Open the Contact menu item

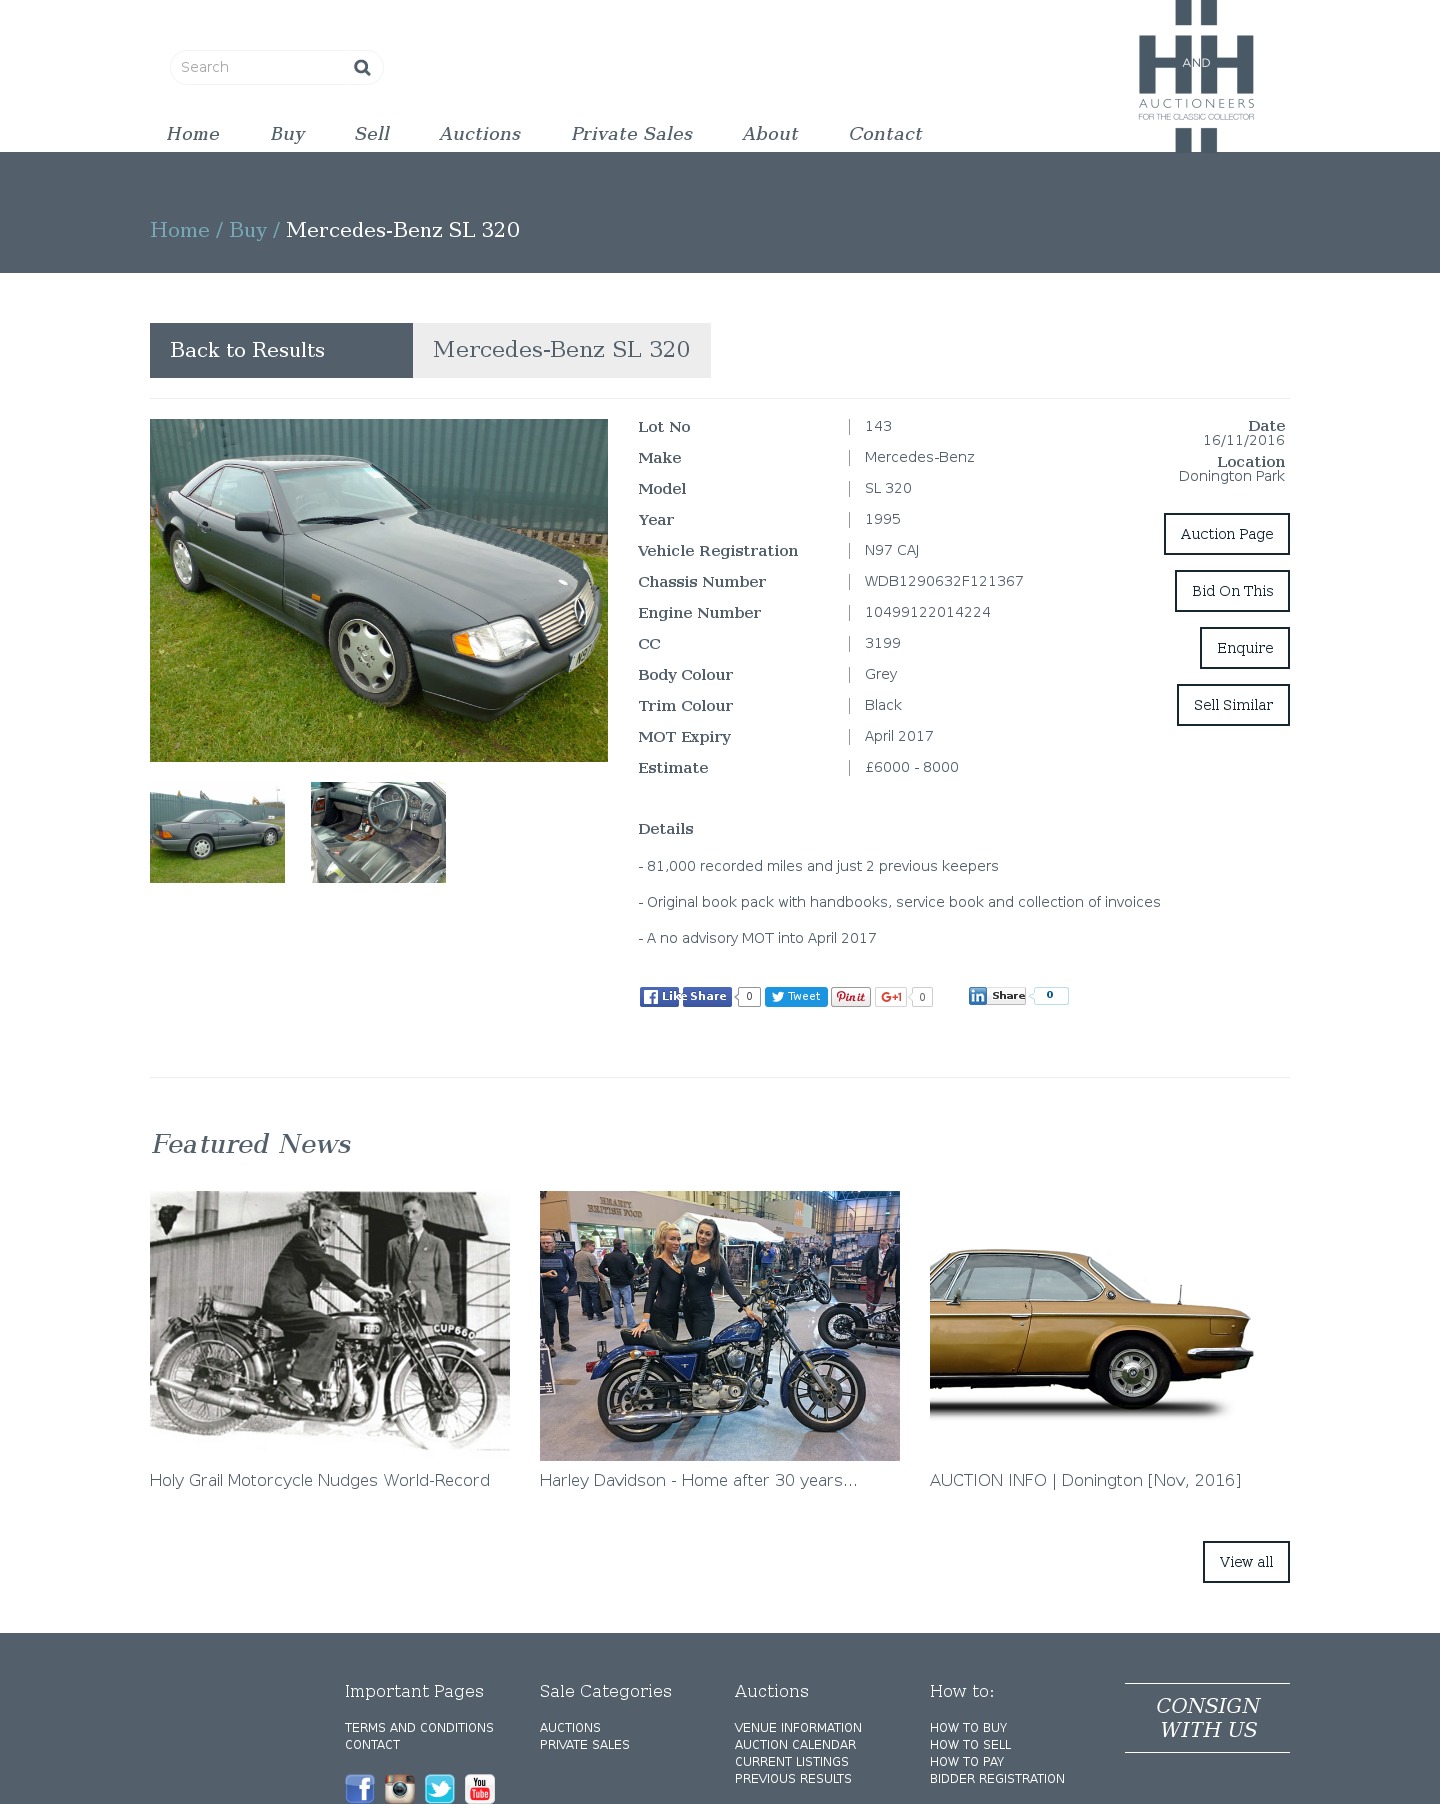point(886,134)
